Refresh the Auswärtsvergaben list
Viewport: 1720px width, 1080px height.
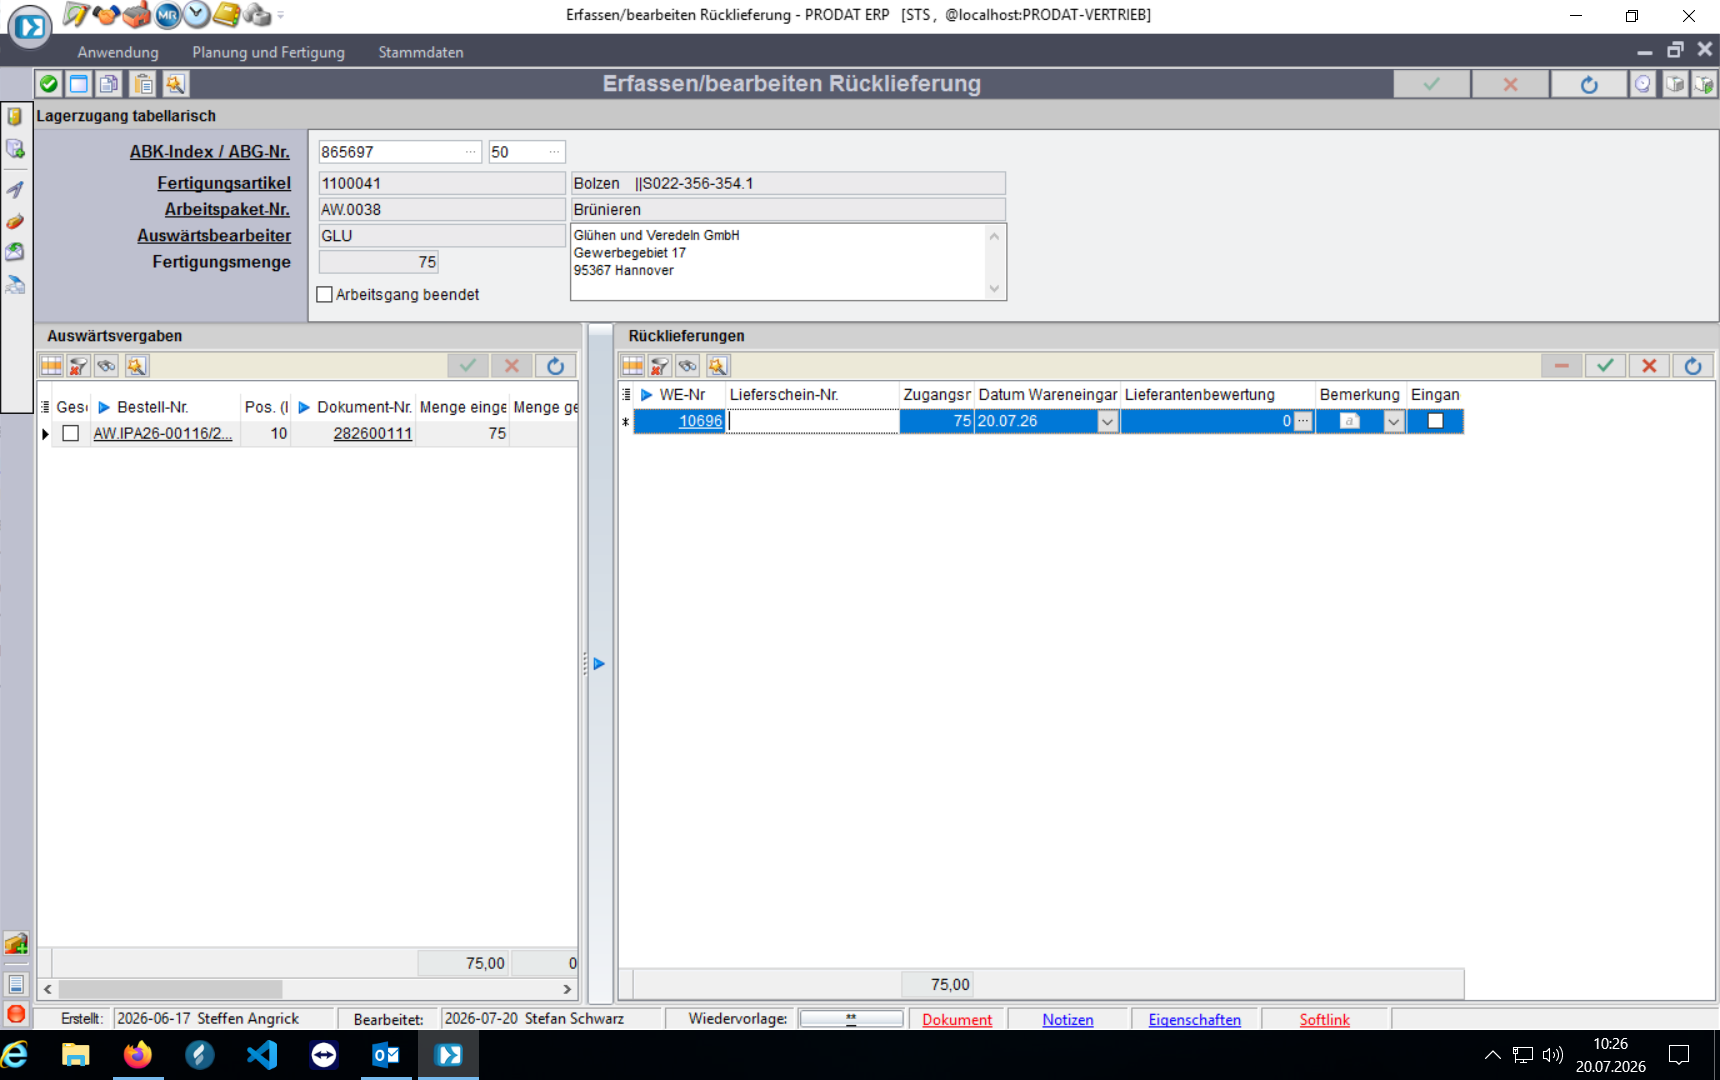pyautogui.click(x=556, y=366)
